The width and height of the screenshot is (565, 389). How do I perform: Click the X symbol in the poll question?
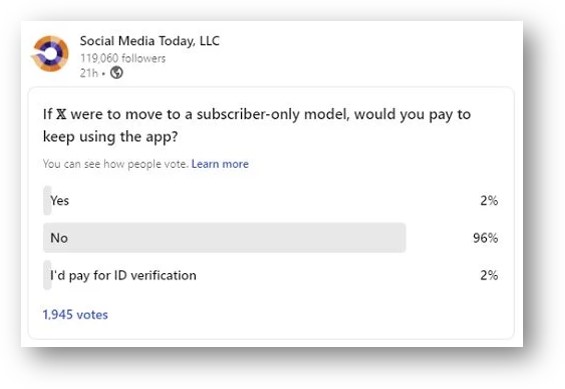pos(61,114)
